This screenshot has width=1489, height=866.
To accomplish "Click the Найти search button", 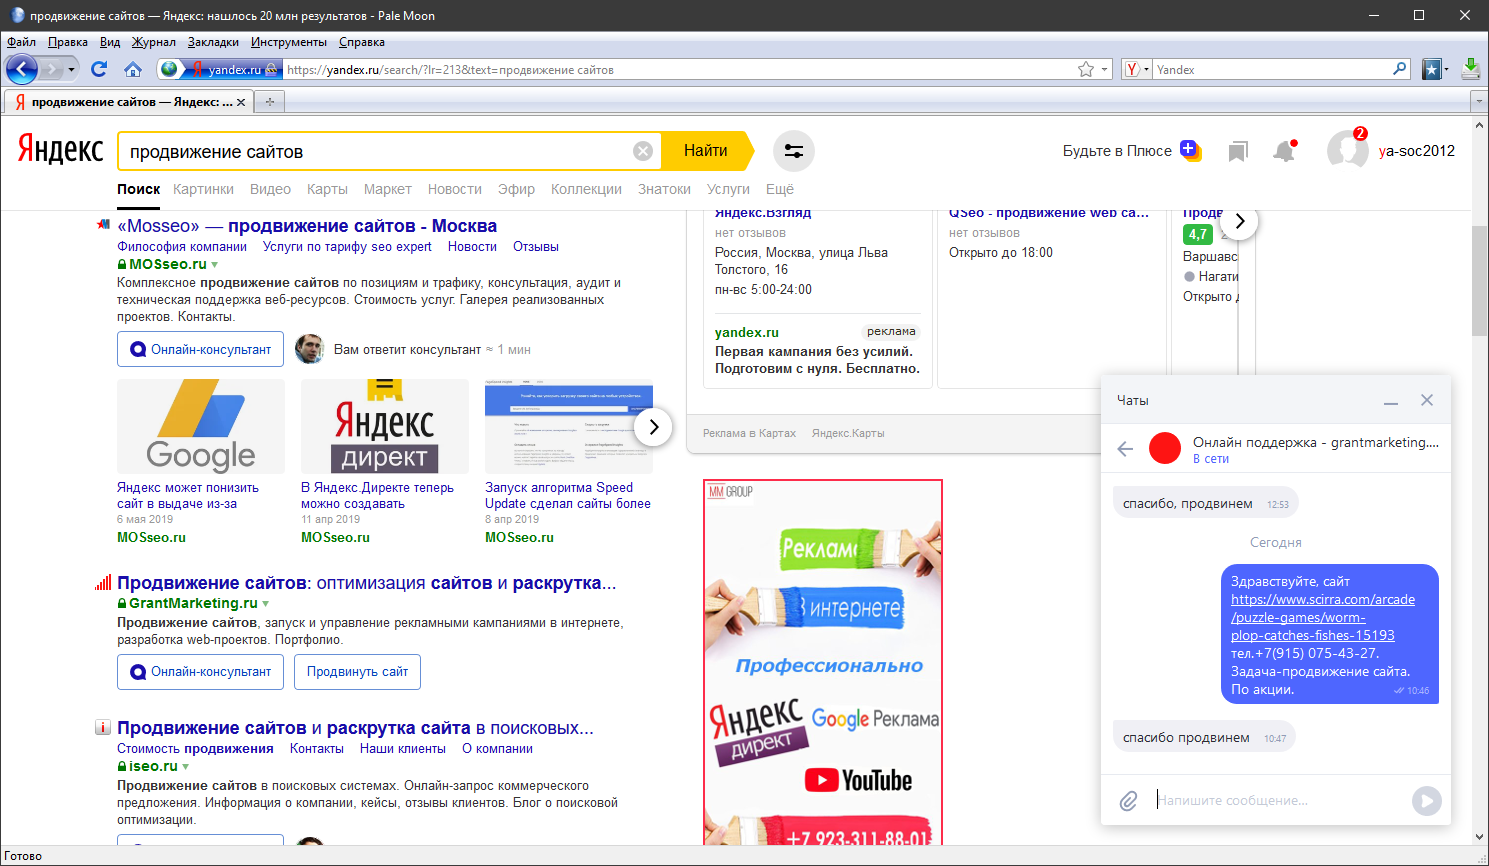I will (706, 151).
